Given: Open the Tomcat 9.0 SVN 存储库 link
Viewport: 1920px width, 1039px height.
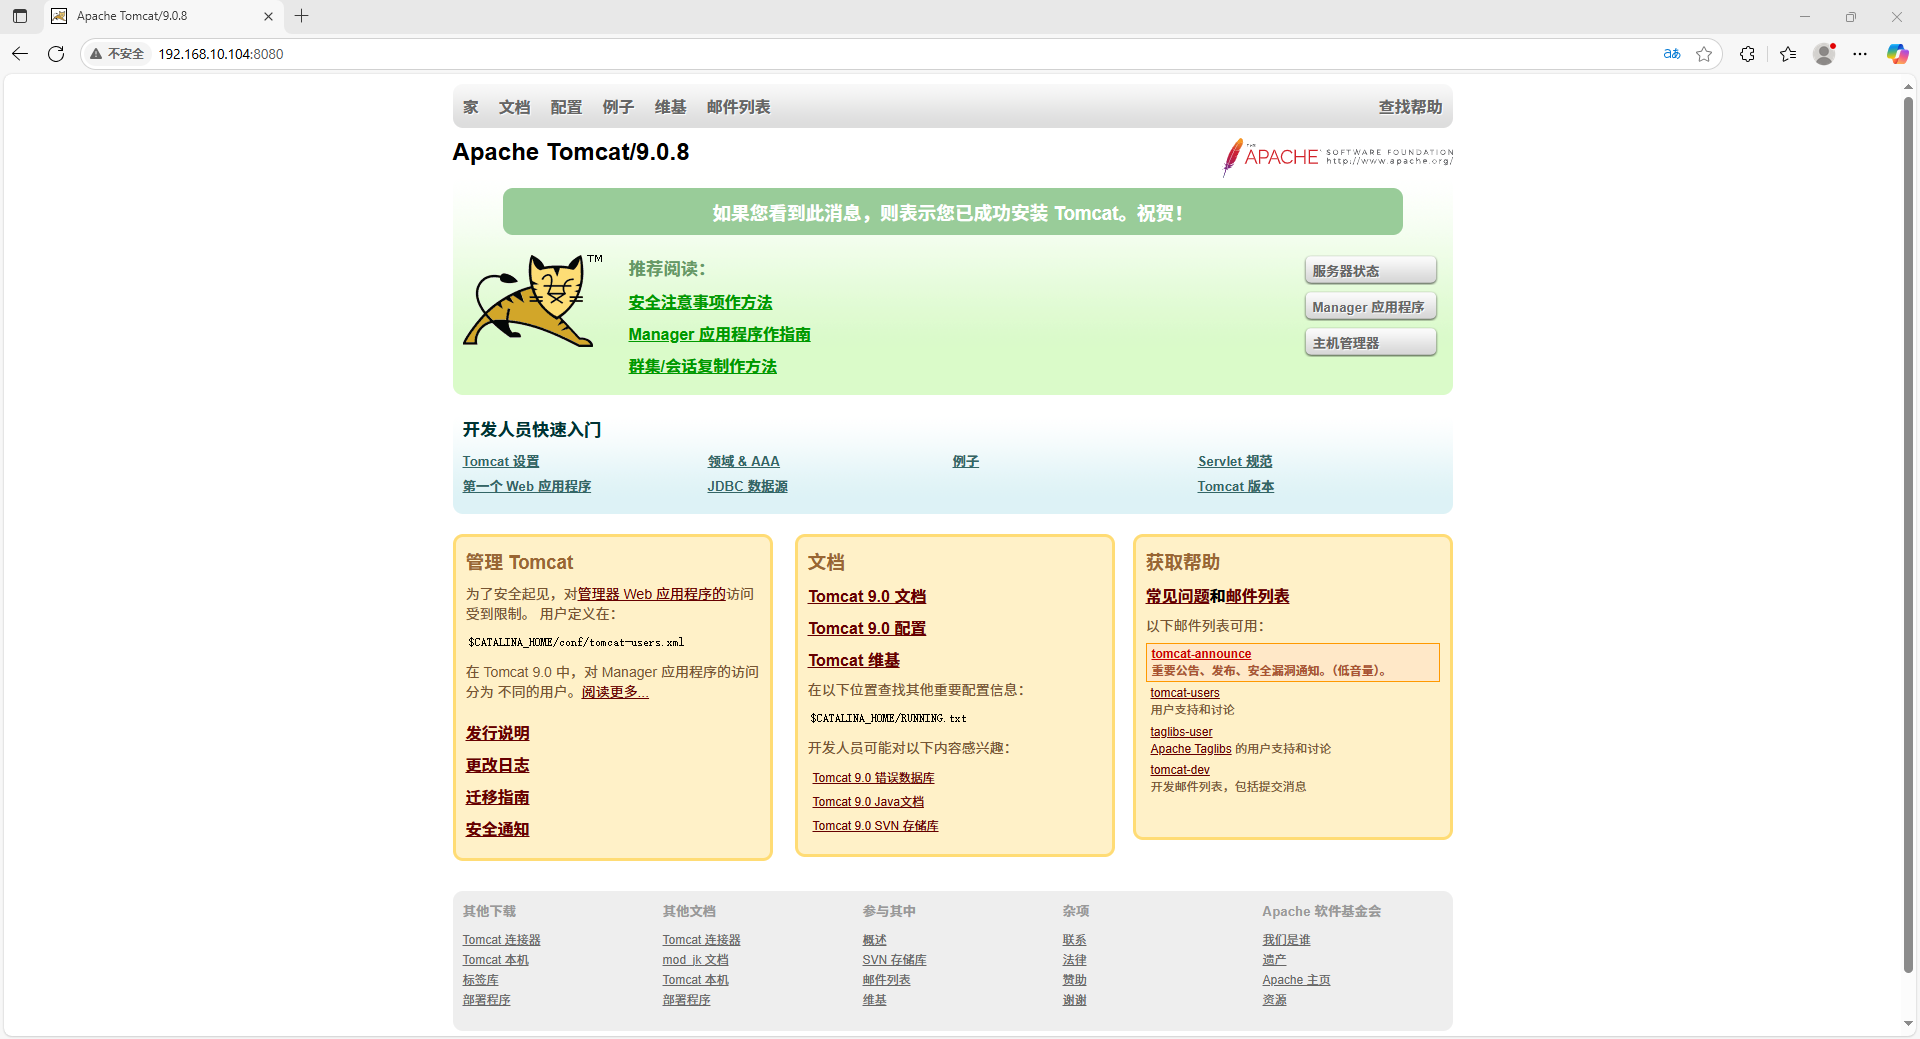Looking at the screenshot, I should pos(875,826).
